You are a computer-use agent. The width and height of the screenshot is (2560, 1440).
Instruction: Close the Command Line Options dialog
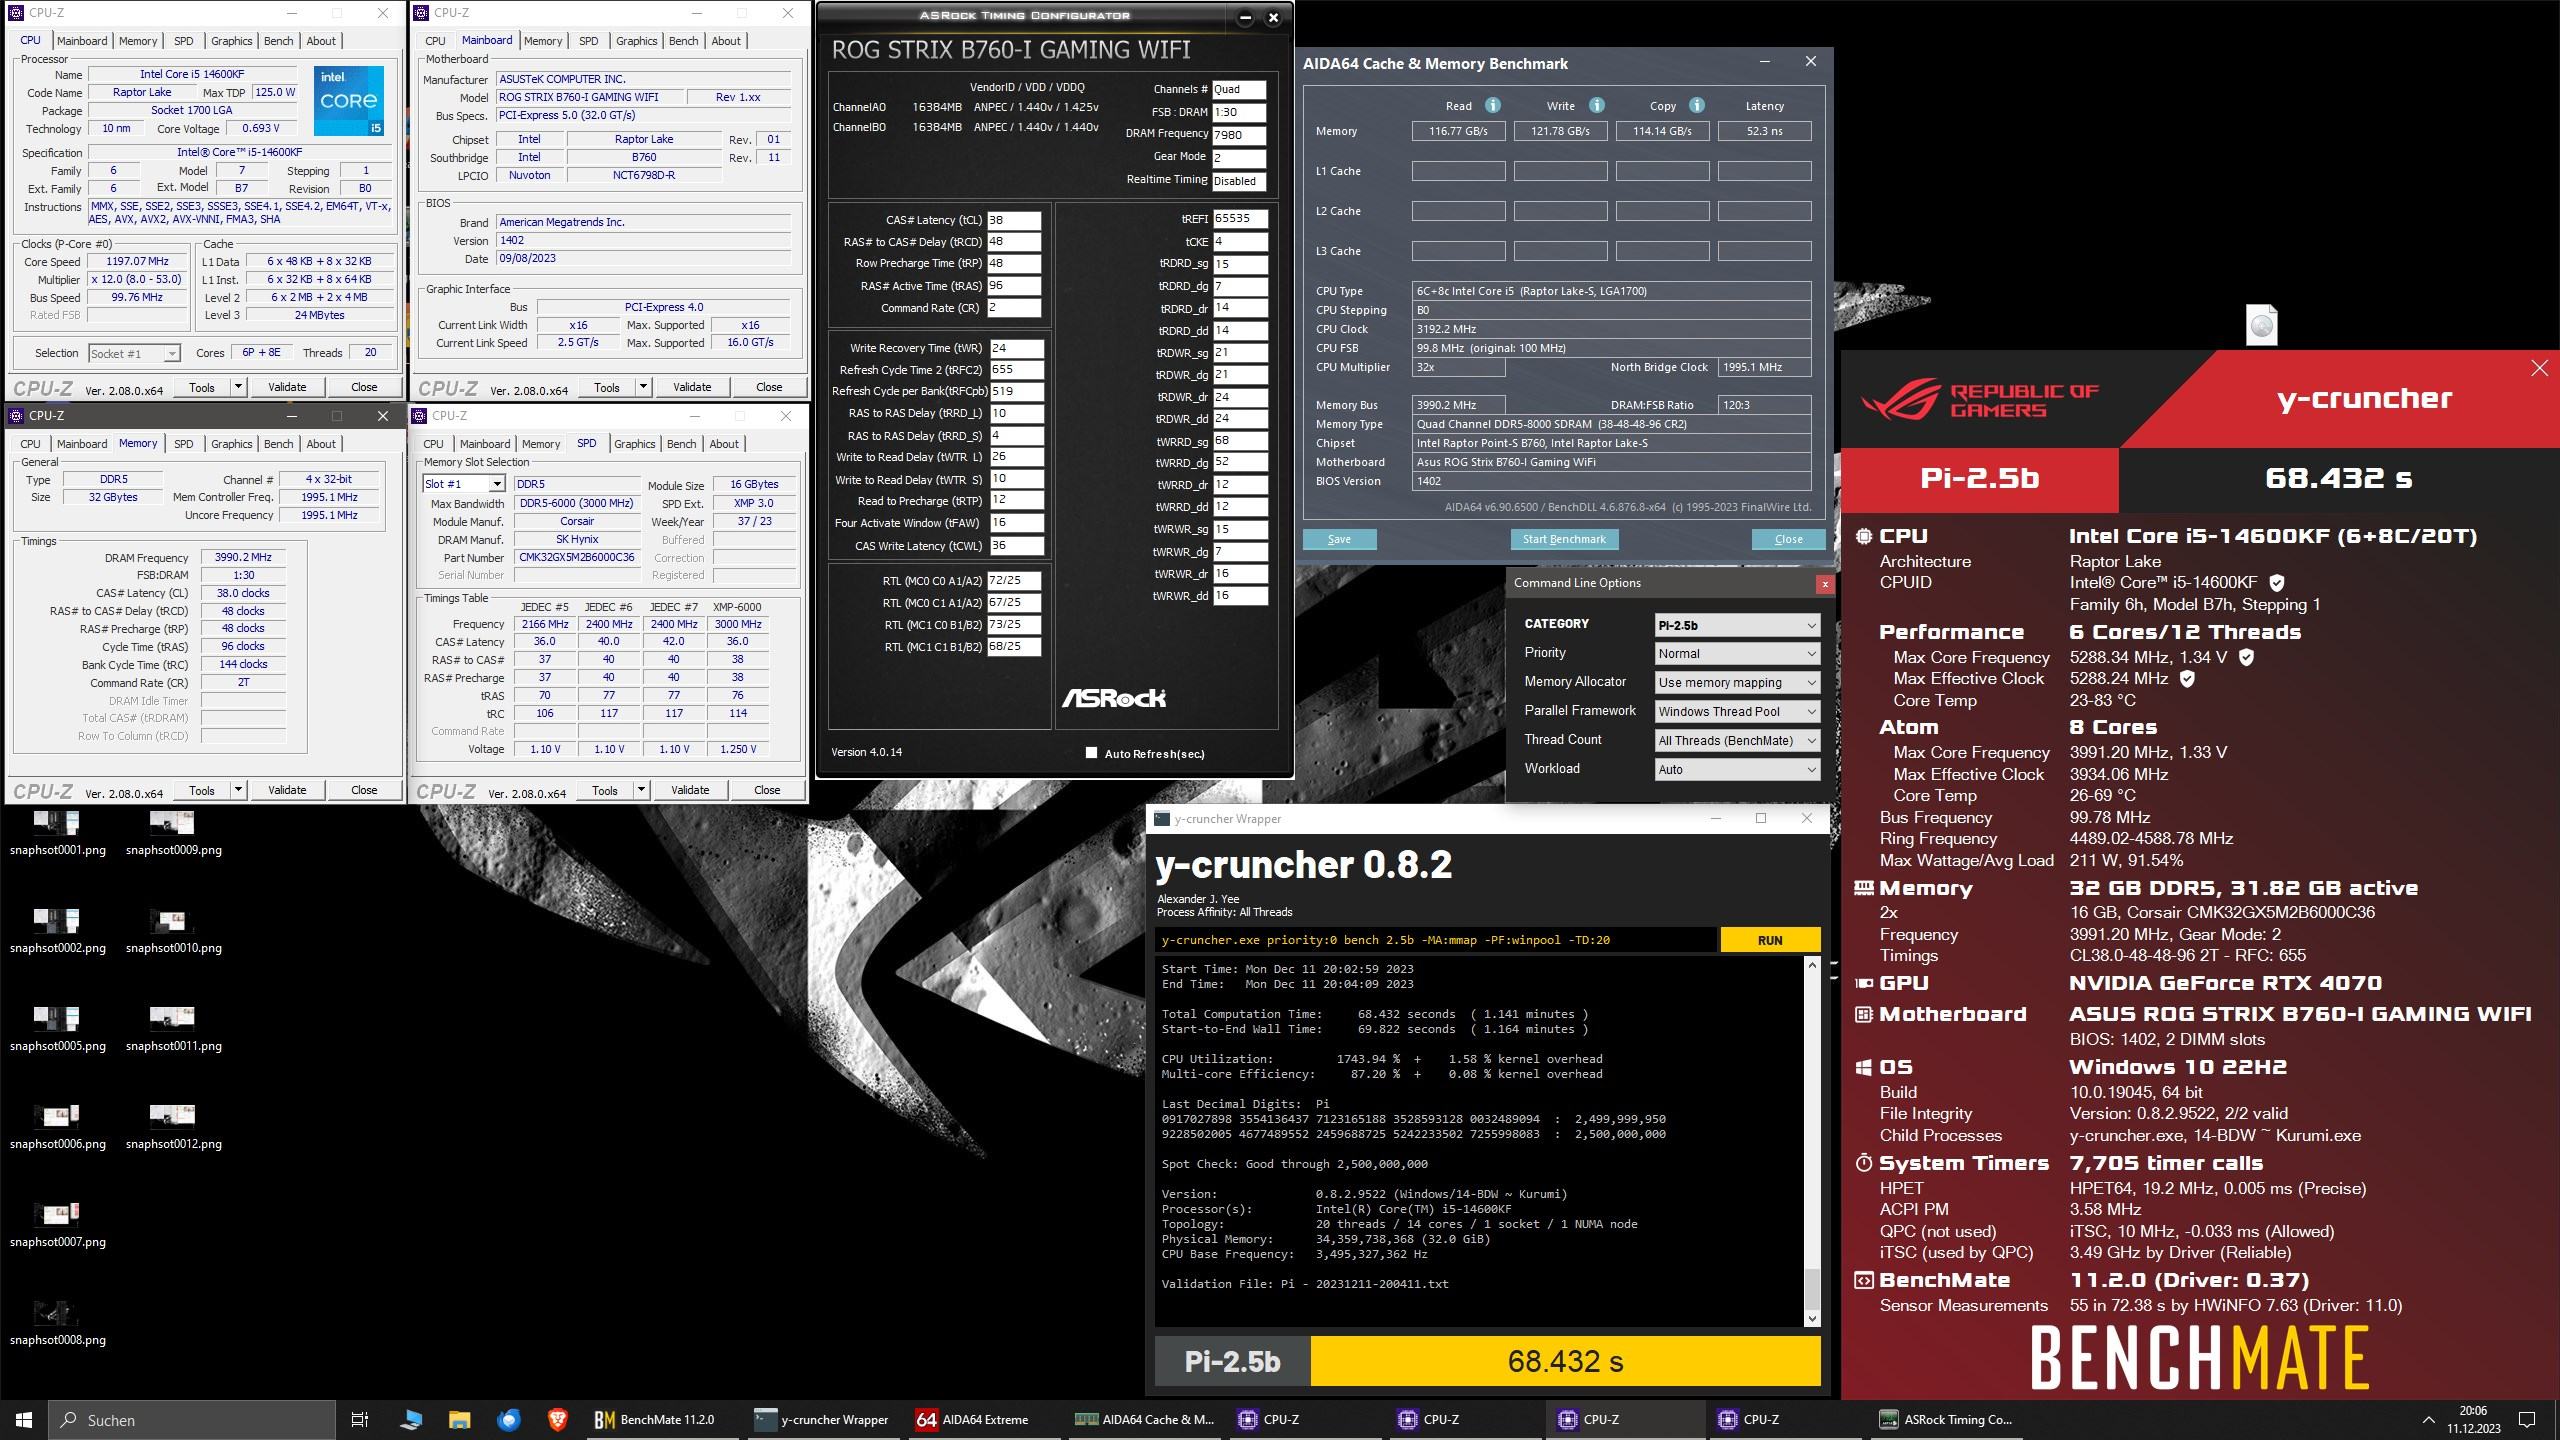click(x=1824, y=584)
